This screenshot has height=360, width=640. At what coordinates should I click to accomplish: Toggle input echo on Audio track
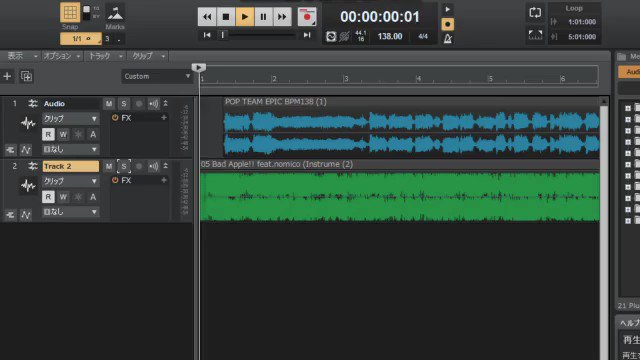coord(153,104)
